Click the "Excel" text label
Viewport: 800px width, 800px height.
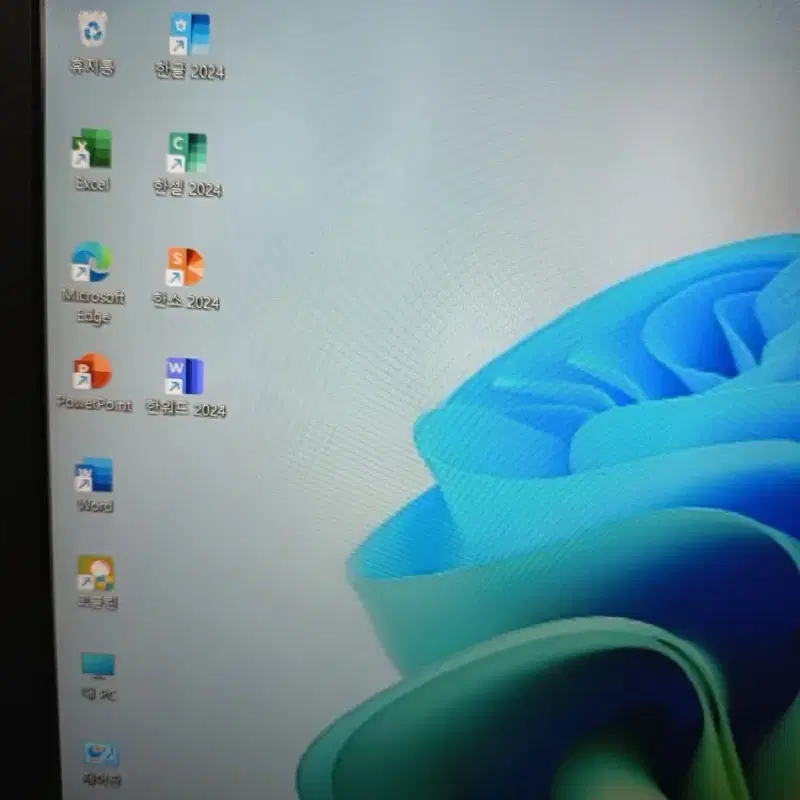click(x=92, y=184)
